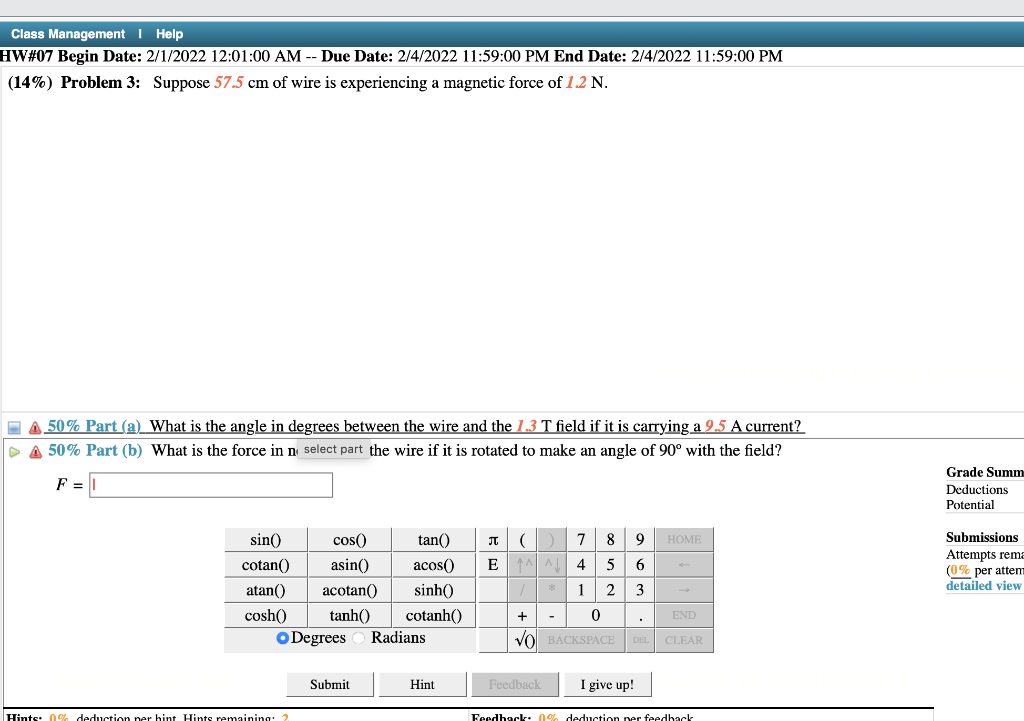The height and width of the screenshot is (721, 1024).
Task: Open the detailed view link under Submissions
Action: click(x=981, y=585)
